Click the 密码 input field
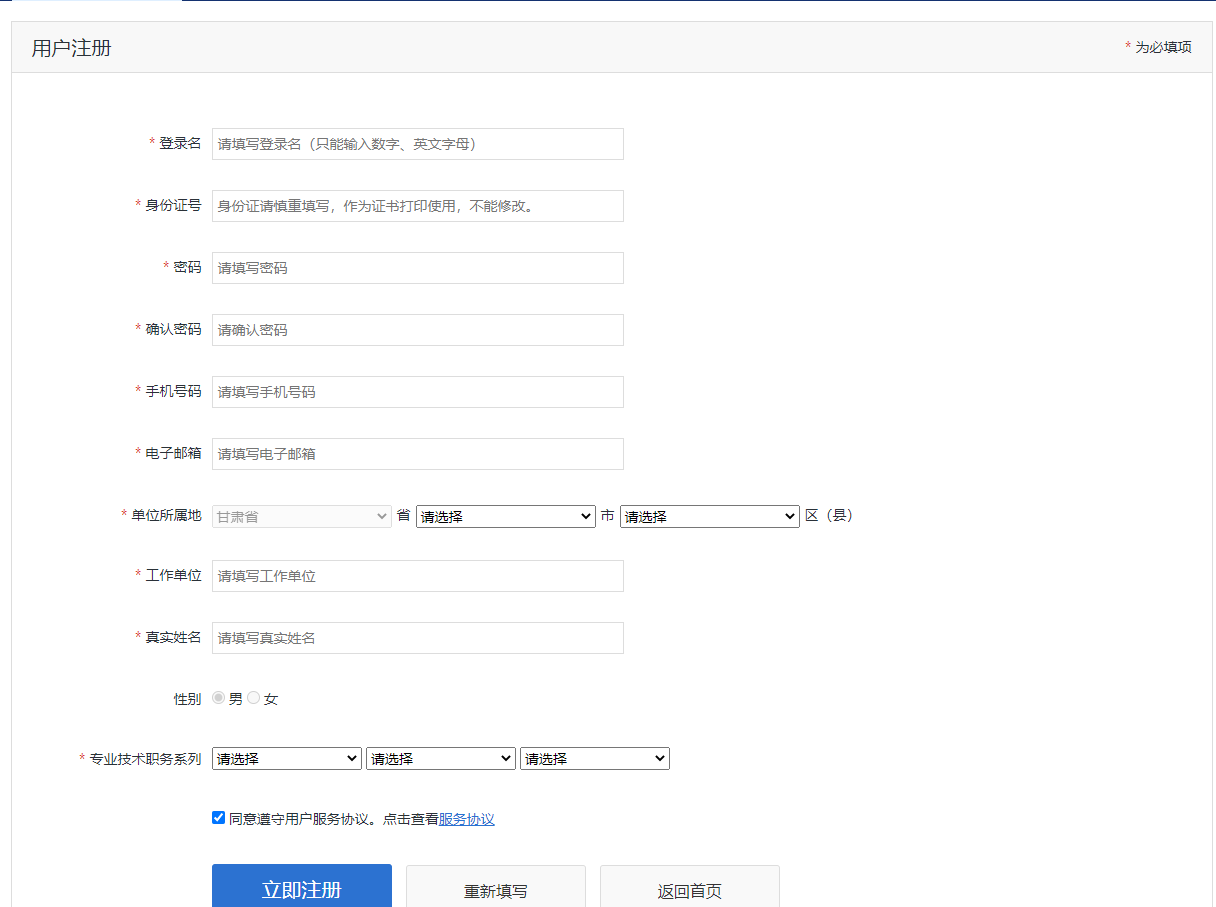The height and width of the screenshot is (907, 1216). 417,268
